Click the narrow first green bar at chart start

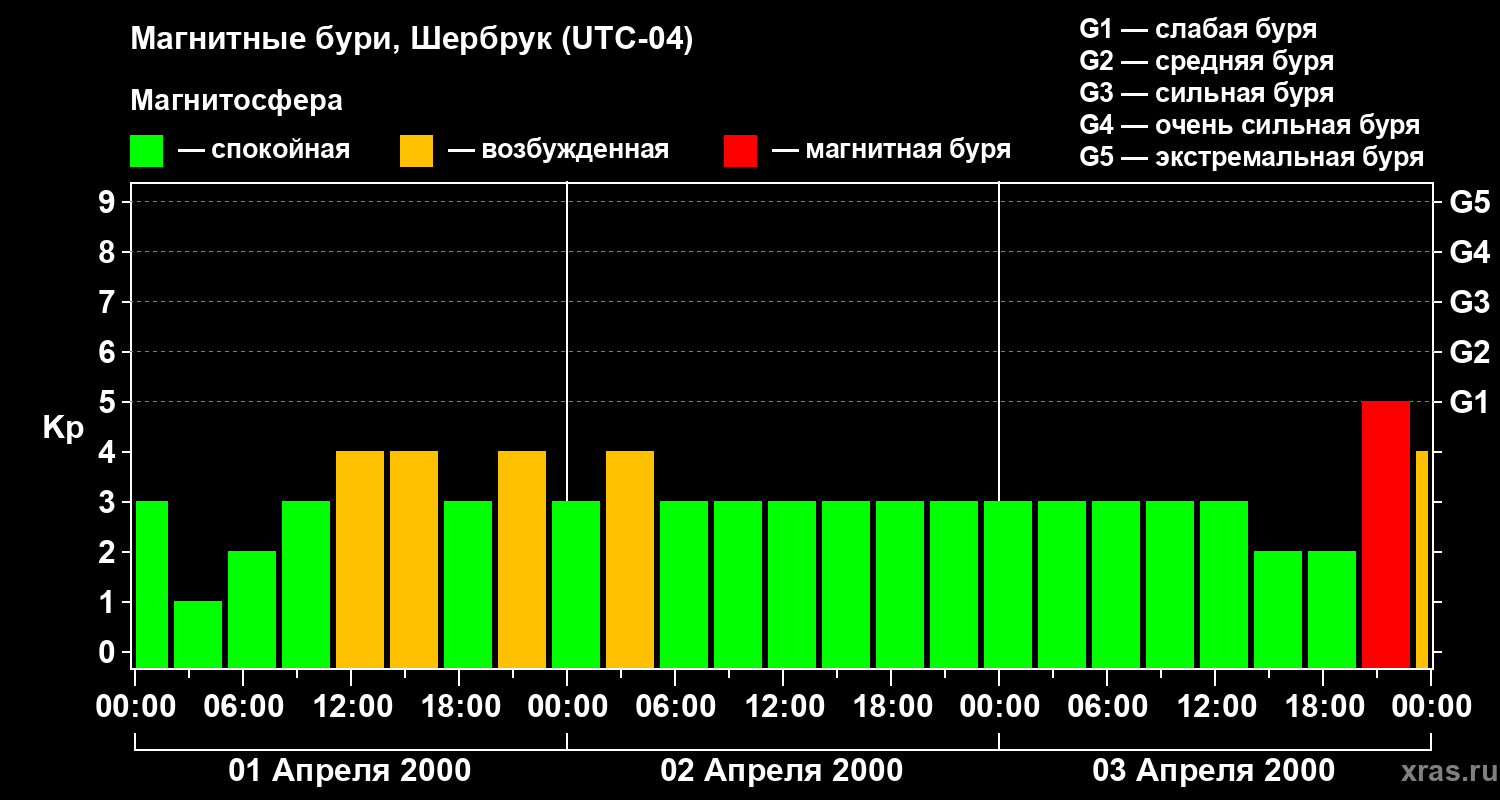[x=151, y=585]
